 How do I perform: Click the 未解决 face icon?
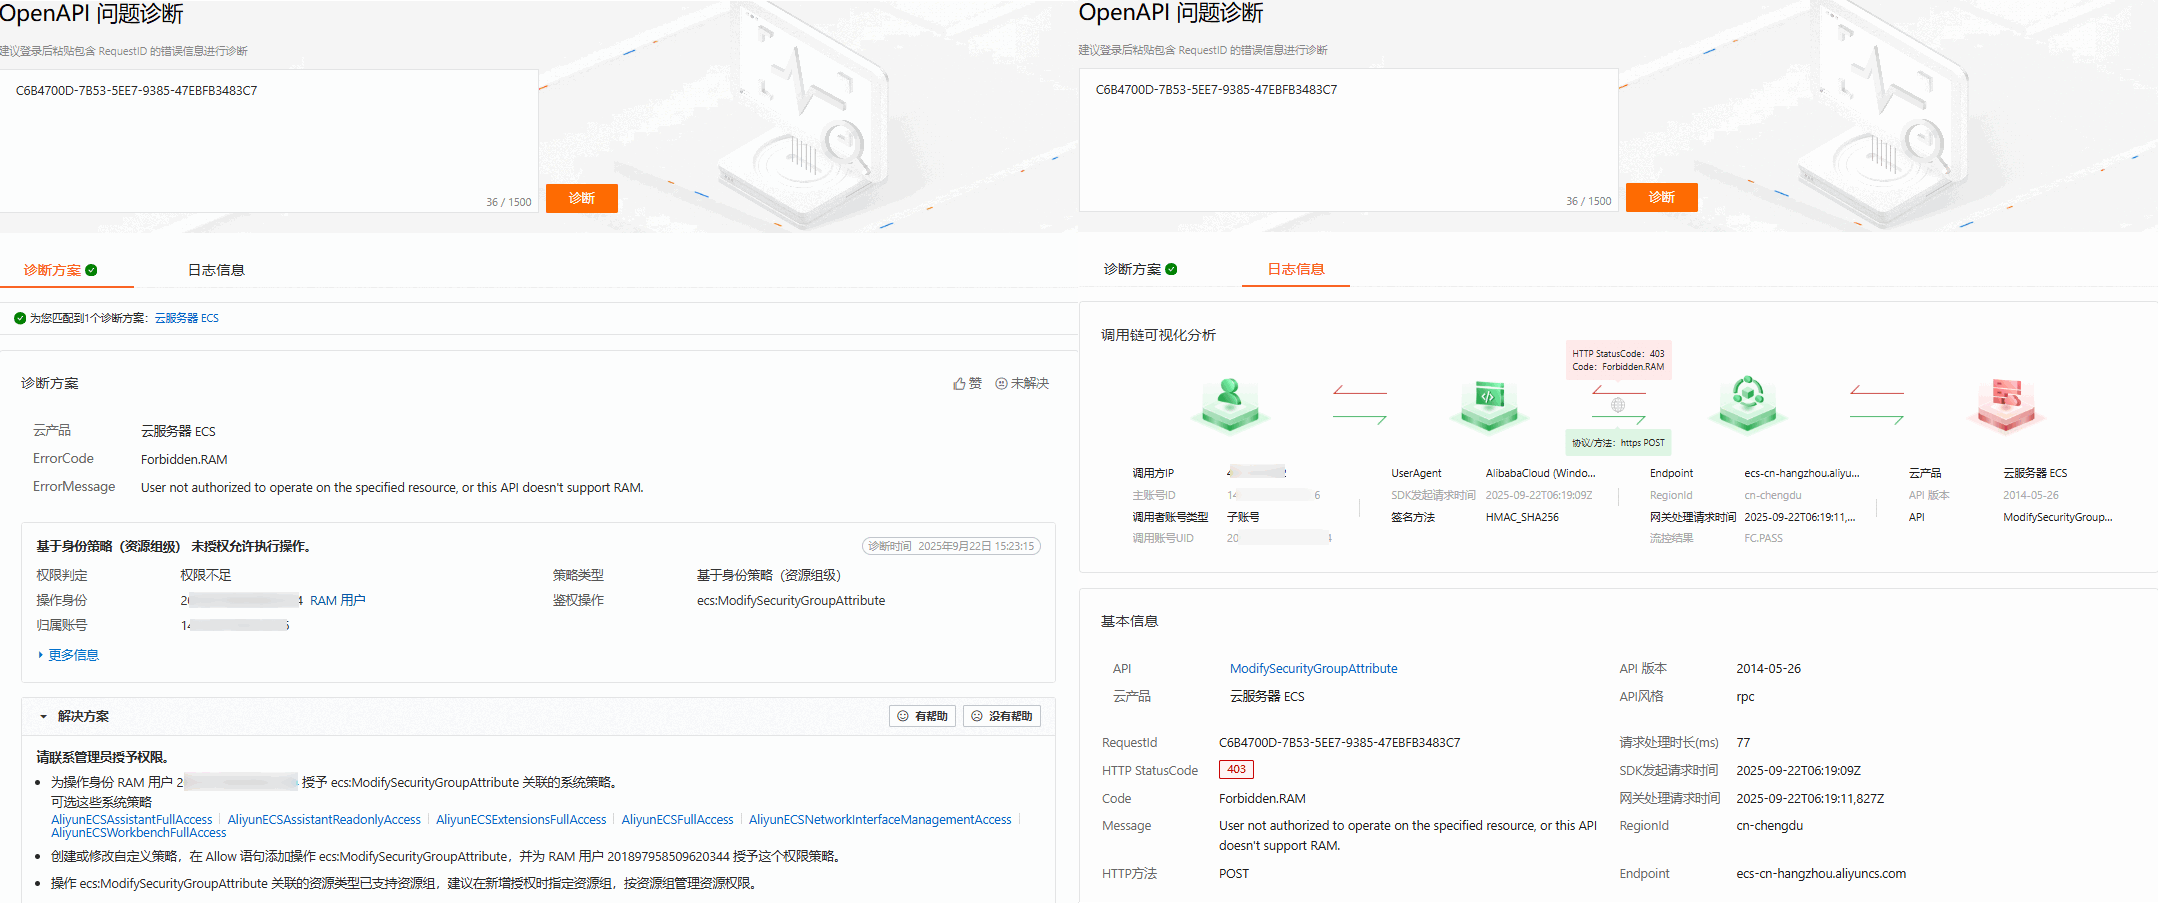1001,383
